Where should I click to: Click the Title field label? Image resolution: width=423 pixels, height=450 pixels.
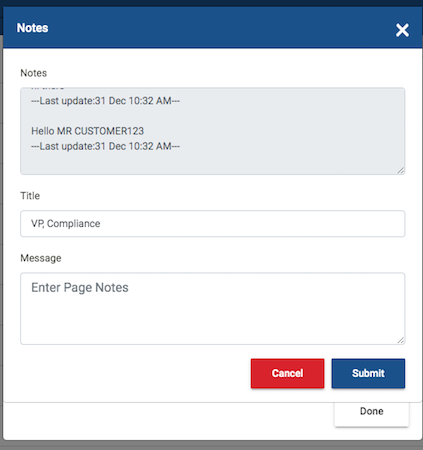click(30, 196)
